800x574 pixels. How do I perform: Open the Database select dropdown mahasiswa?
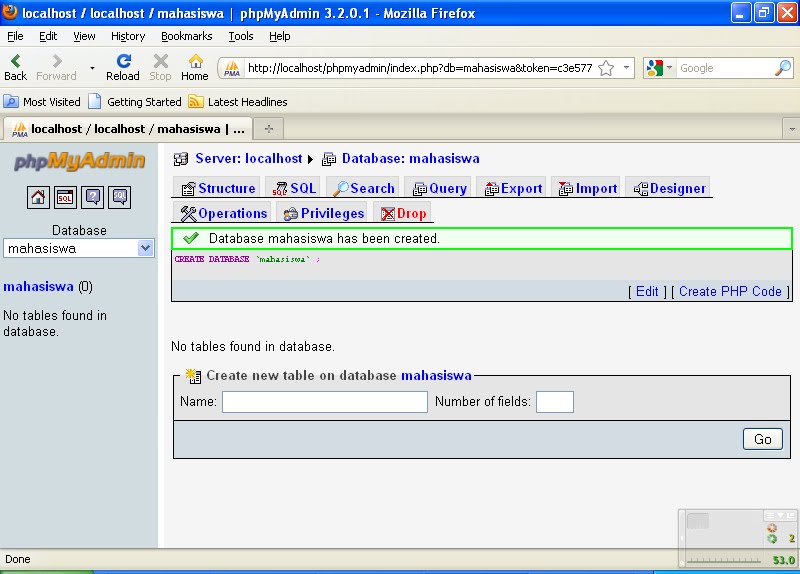pyautogui.click(x=79, y=248)
